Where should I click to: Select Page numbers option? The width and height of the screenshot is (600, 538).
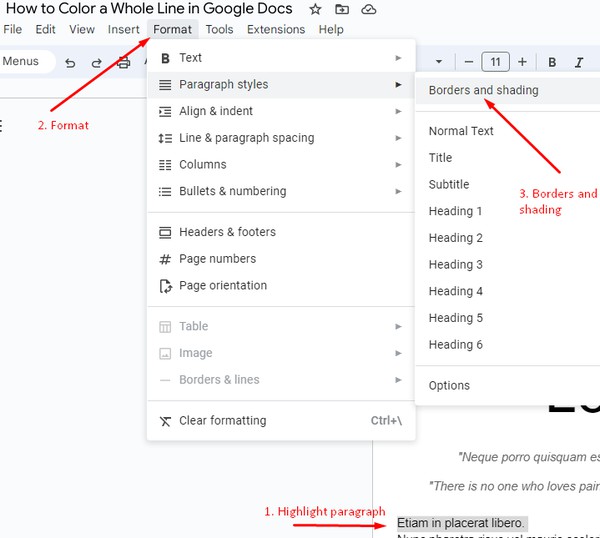(281, 259)
